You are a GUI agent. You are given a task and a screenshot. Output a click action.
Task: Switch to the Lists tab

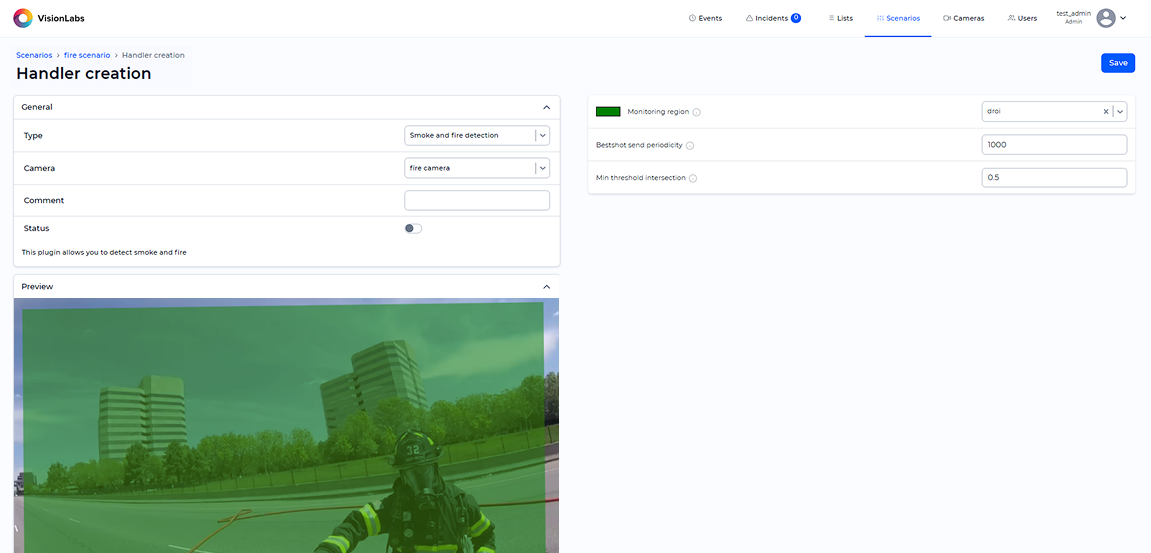pyautogui.click(x=840, y=18)
